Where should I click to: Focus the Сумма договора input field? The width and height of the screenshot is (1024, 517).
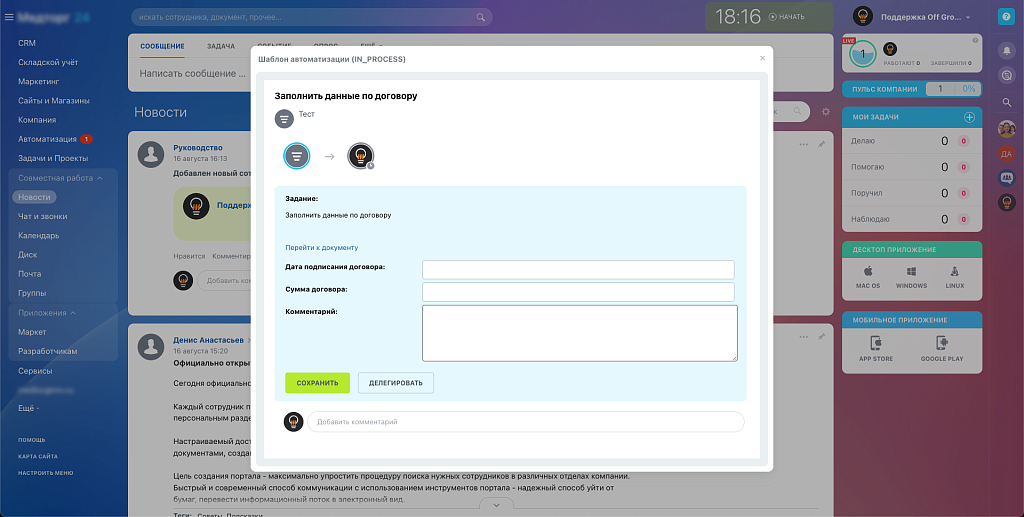coord(578,292)
